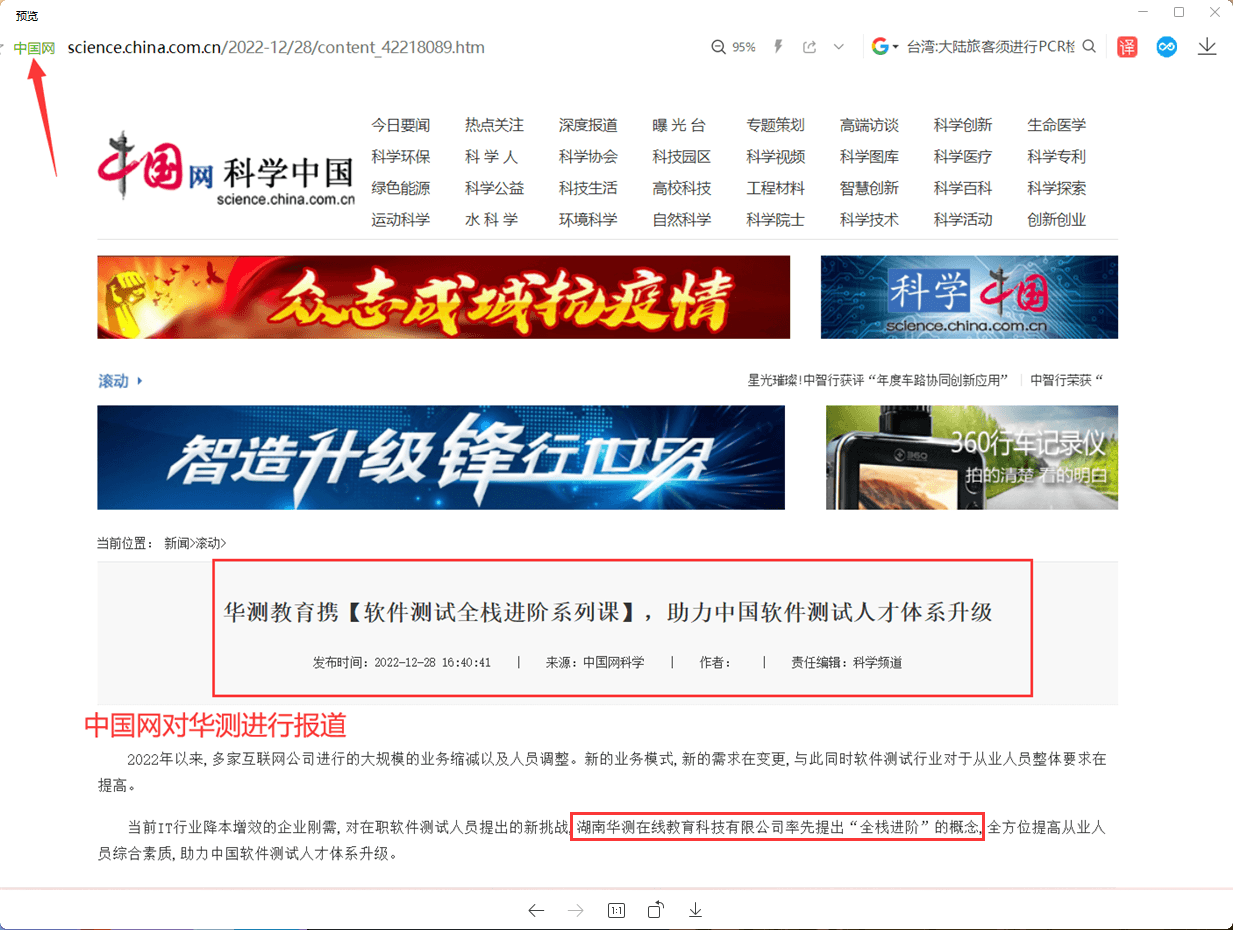Click the search box text 台湾:大陆旅客须进行PCR
This screenshot has width=1233, height=930.
(x=991, y=47)
